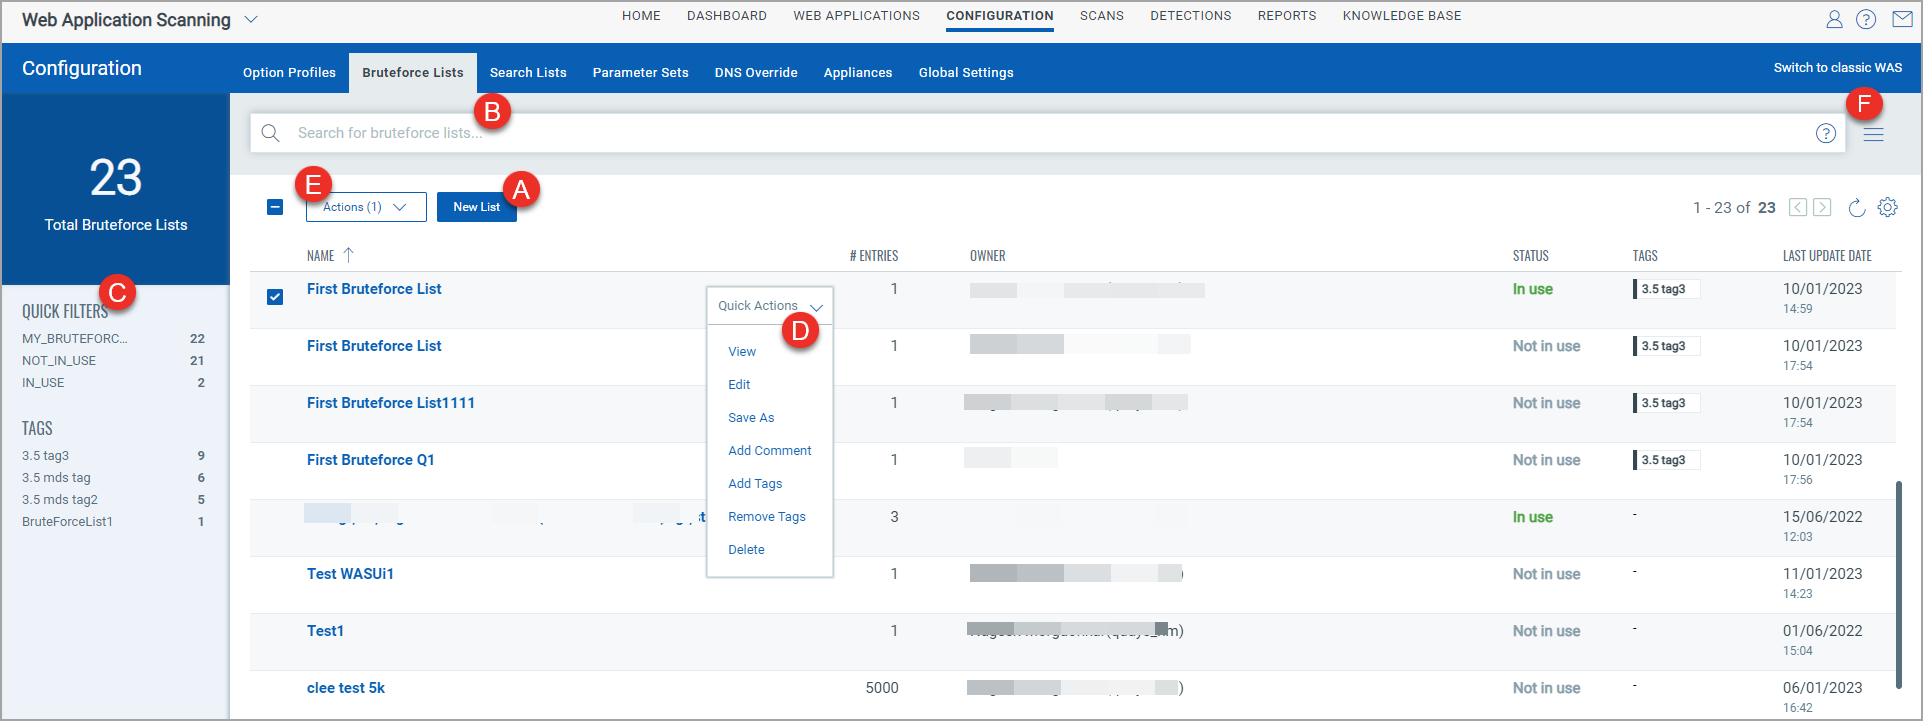Open table settings gear icon
The height and width of the screenshot is (721, 1923).
click(x=1888, y=207)
